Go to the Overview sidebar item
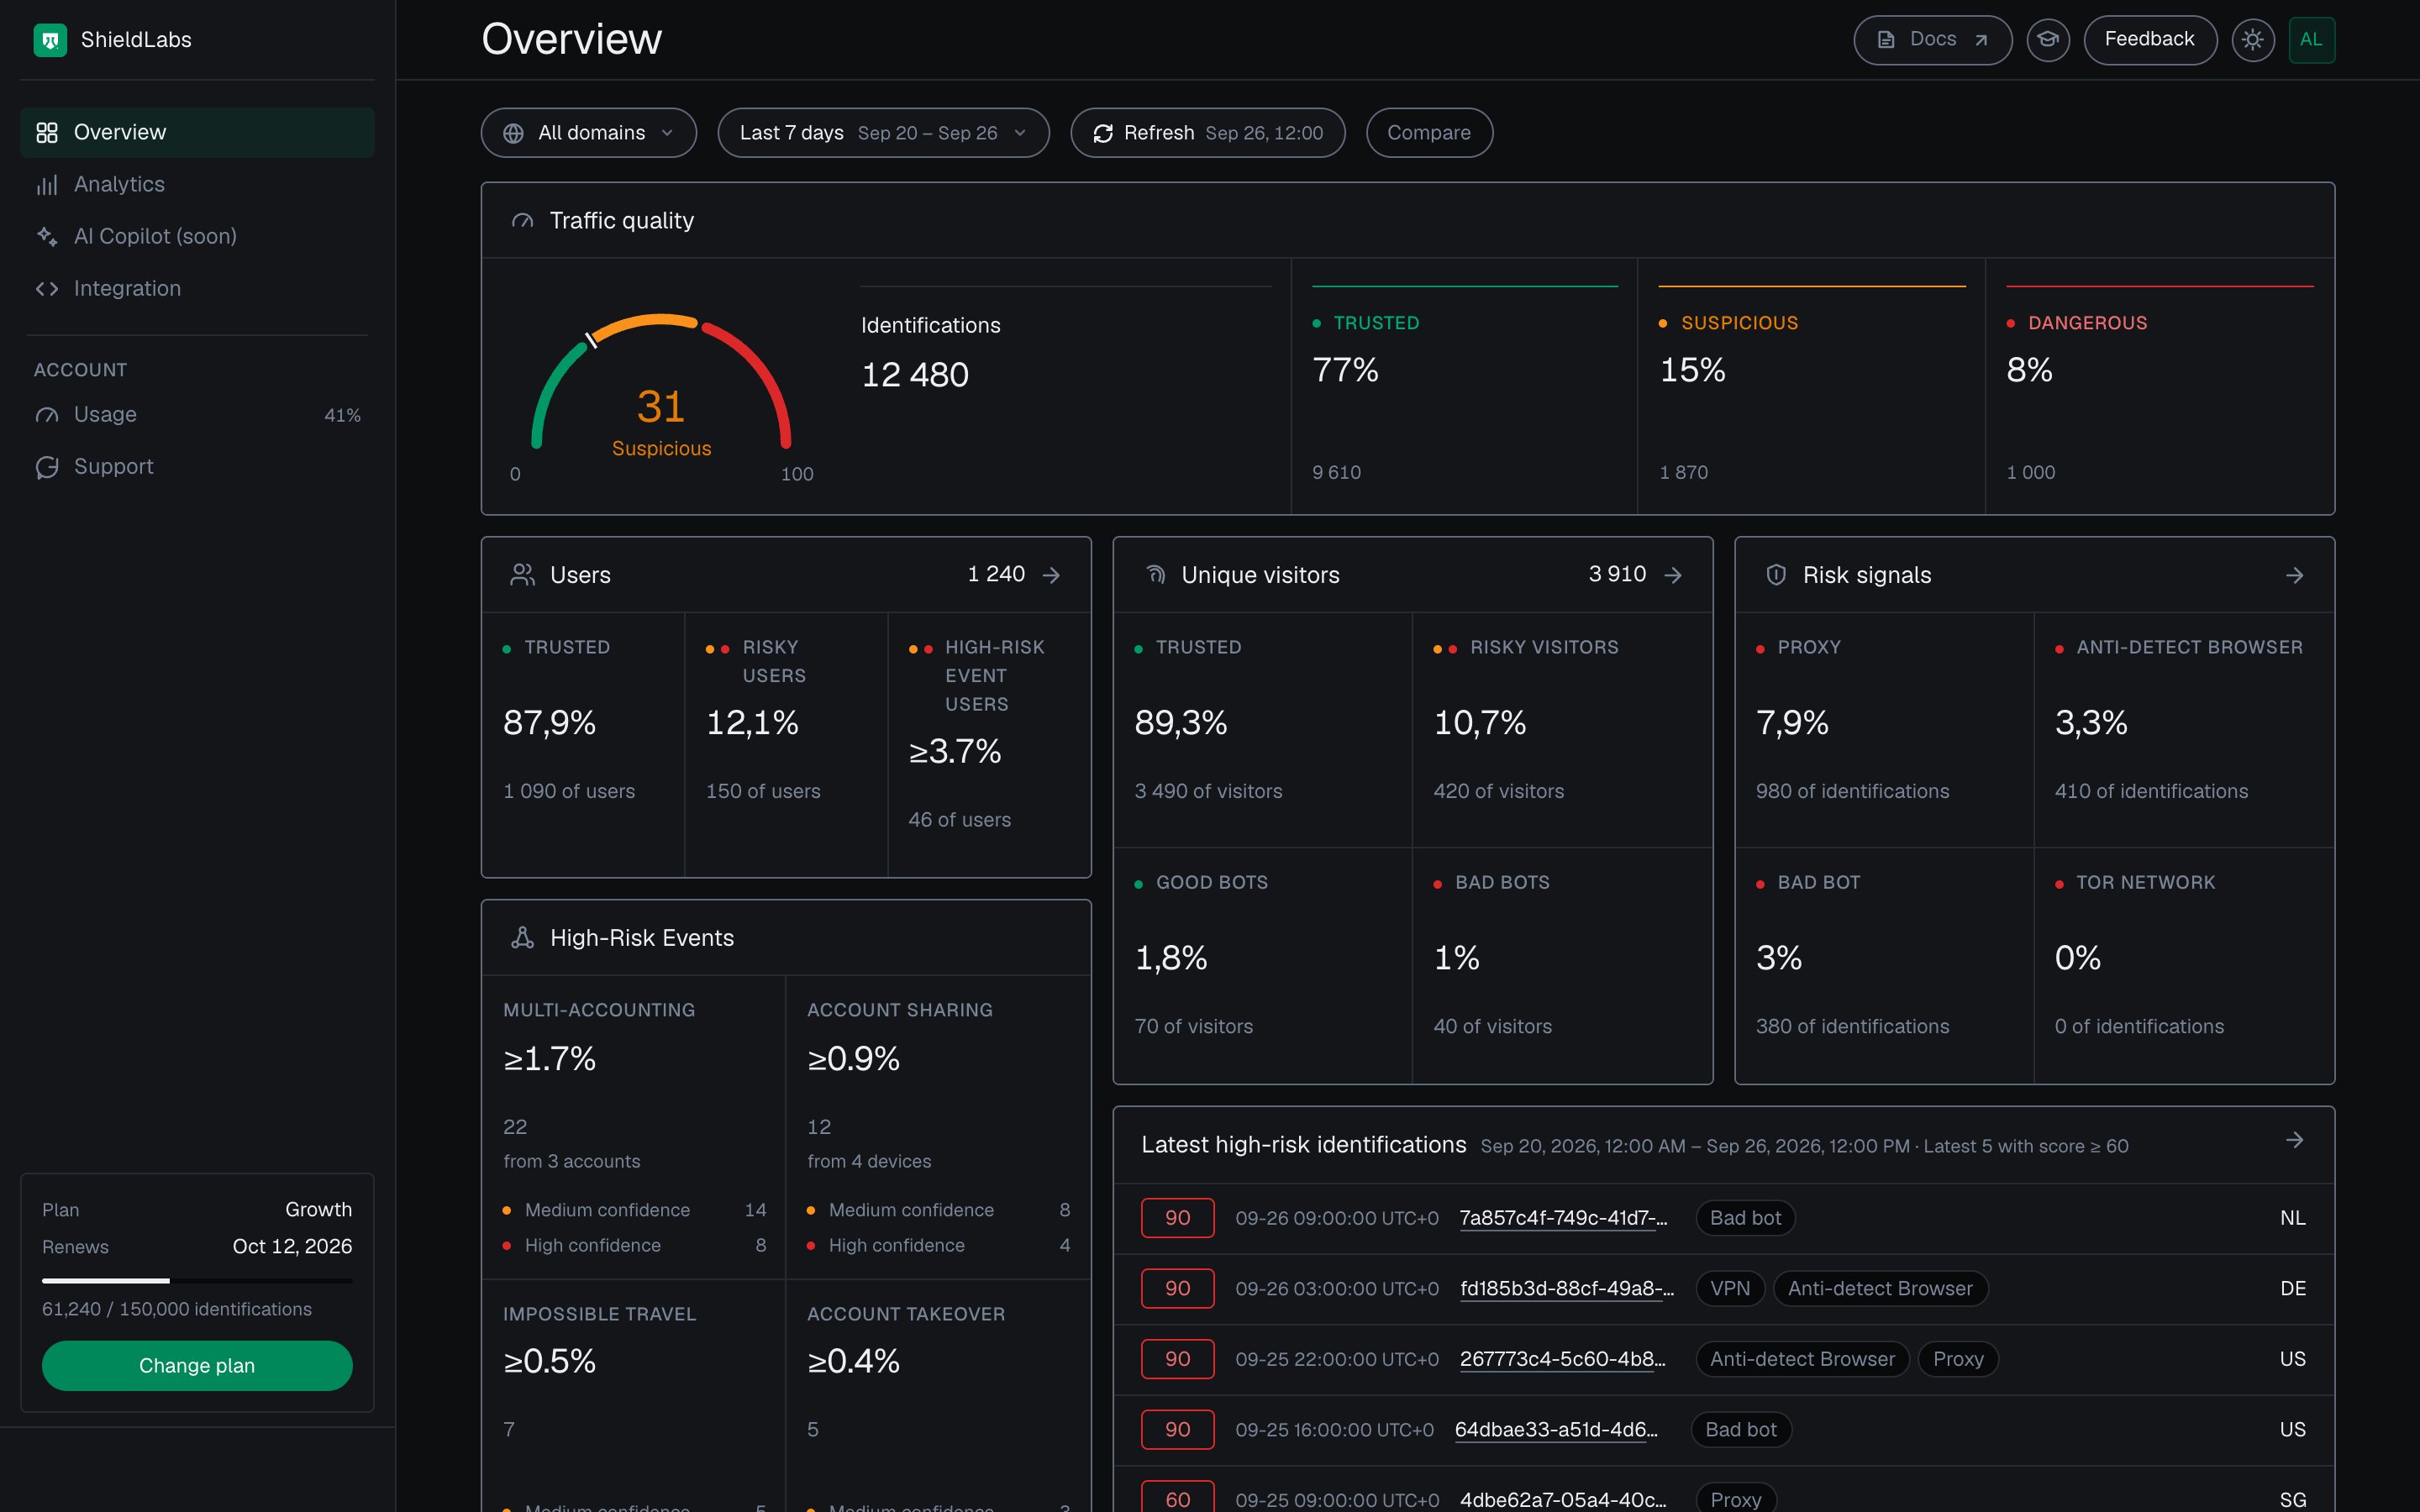The image size is (2420, 1512). pyautogui.click(x=197, y=133)
